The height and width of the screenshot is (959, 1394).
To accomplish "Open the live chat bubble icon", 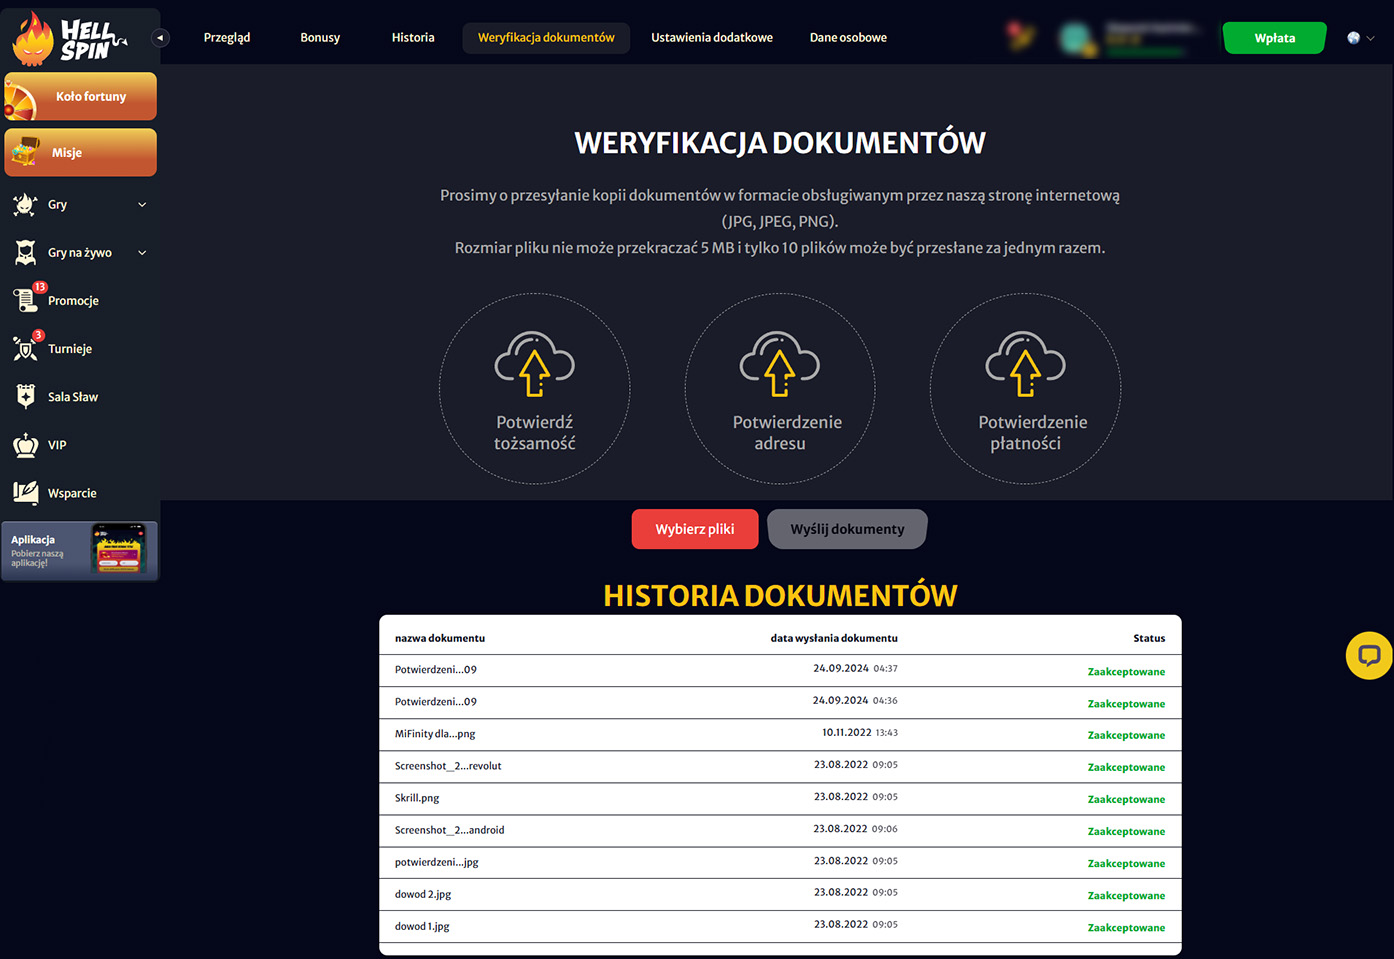I will [1369, 656].
